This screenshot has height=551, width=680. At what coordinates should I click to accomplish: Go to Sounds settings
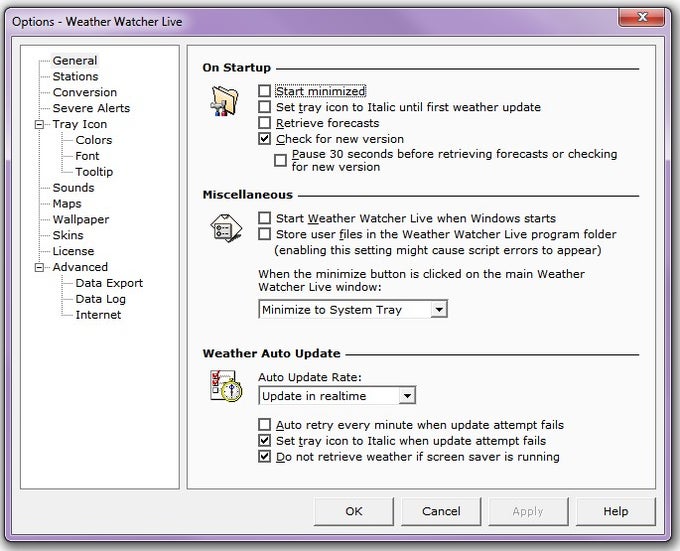click(x=73, y=188)
